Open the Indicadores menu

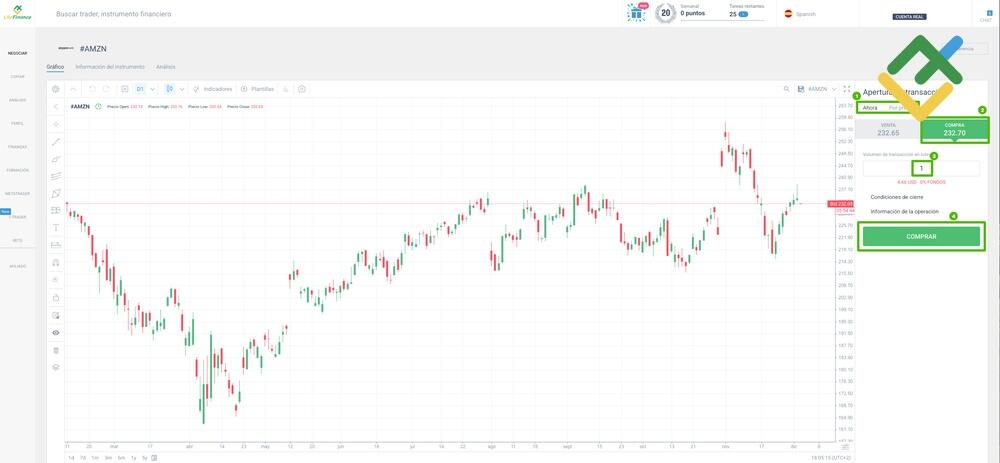coord(212,89)
